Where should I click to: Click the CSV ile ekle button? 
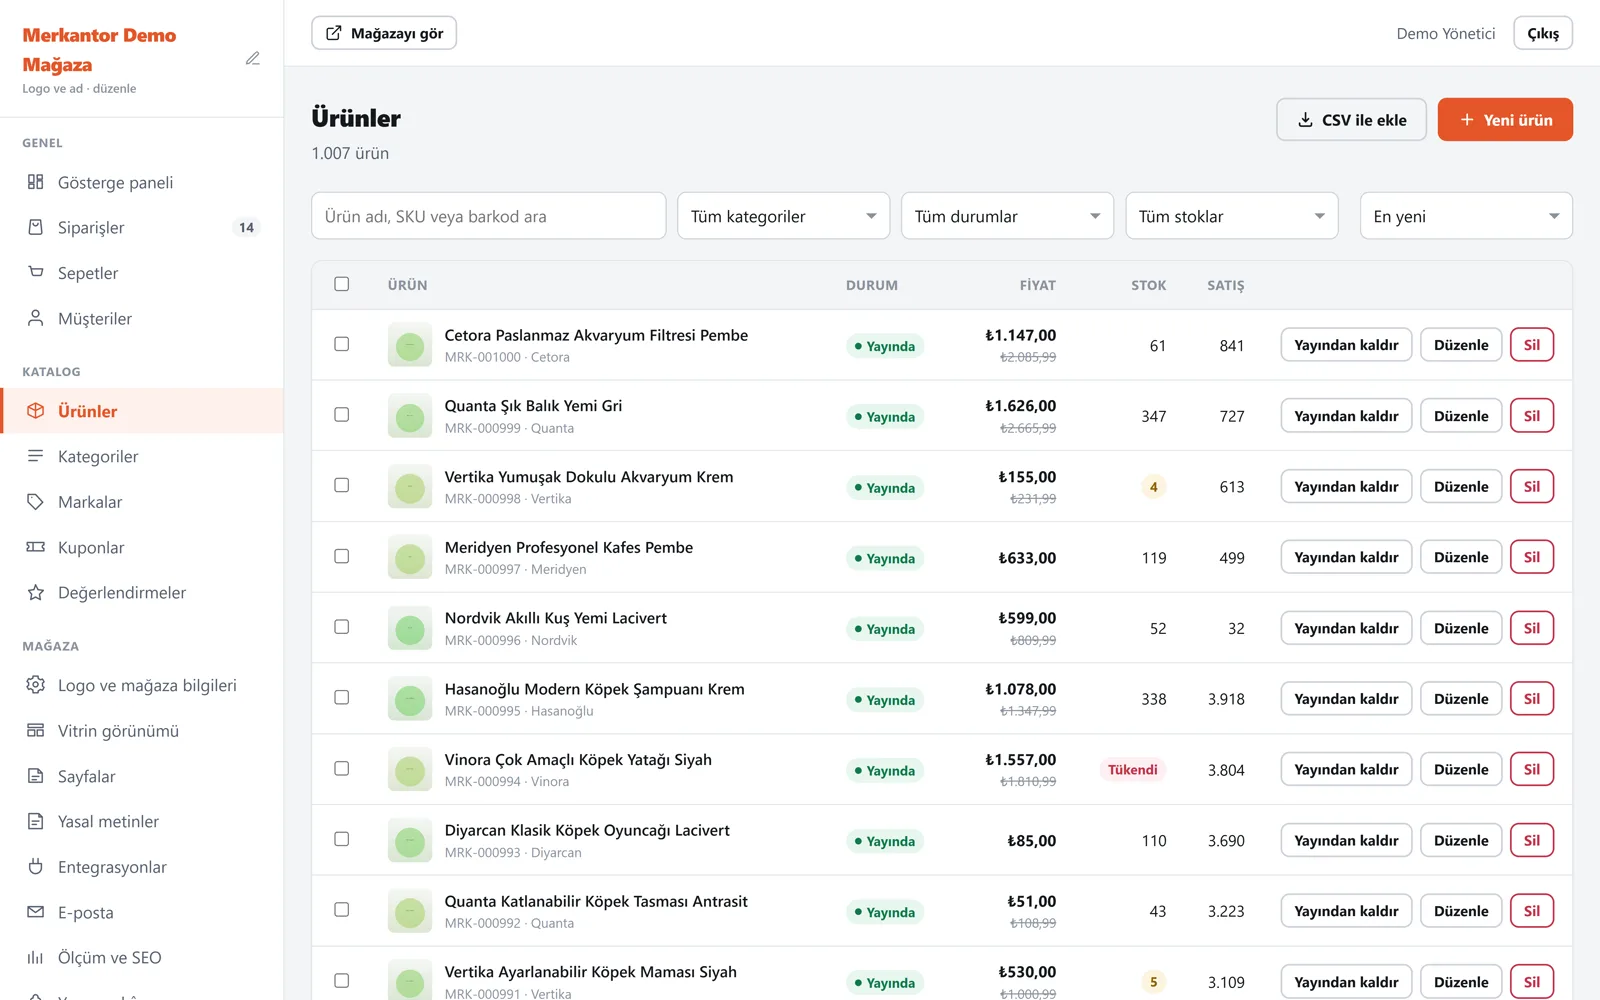coord(1351,120)
